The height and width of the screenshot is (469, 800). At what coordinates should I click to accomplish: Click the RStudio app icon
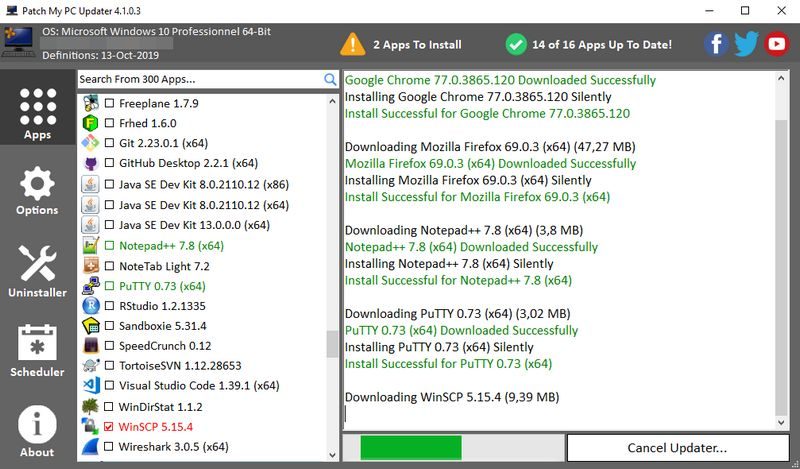[x=90, y=306]
